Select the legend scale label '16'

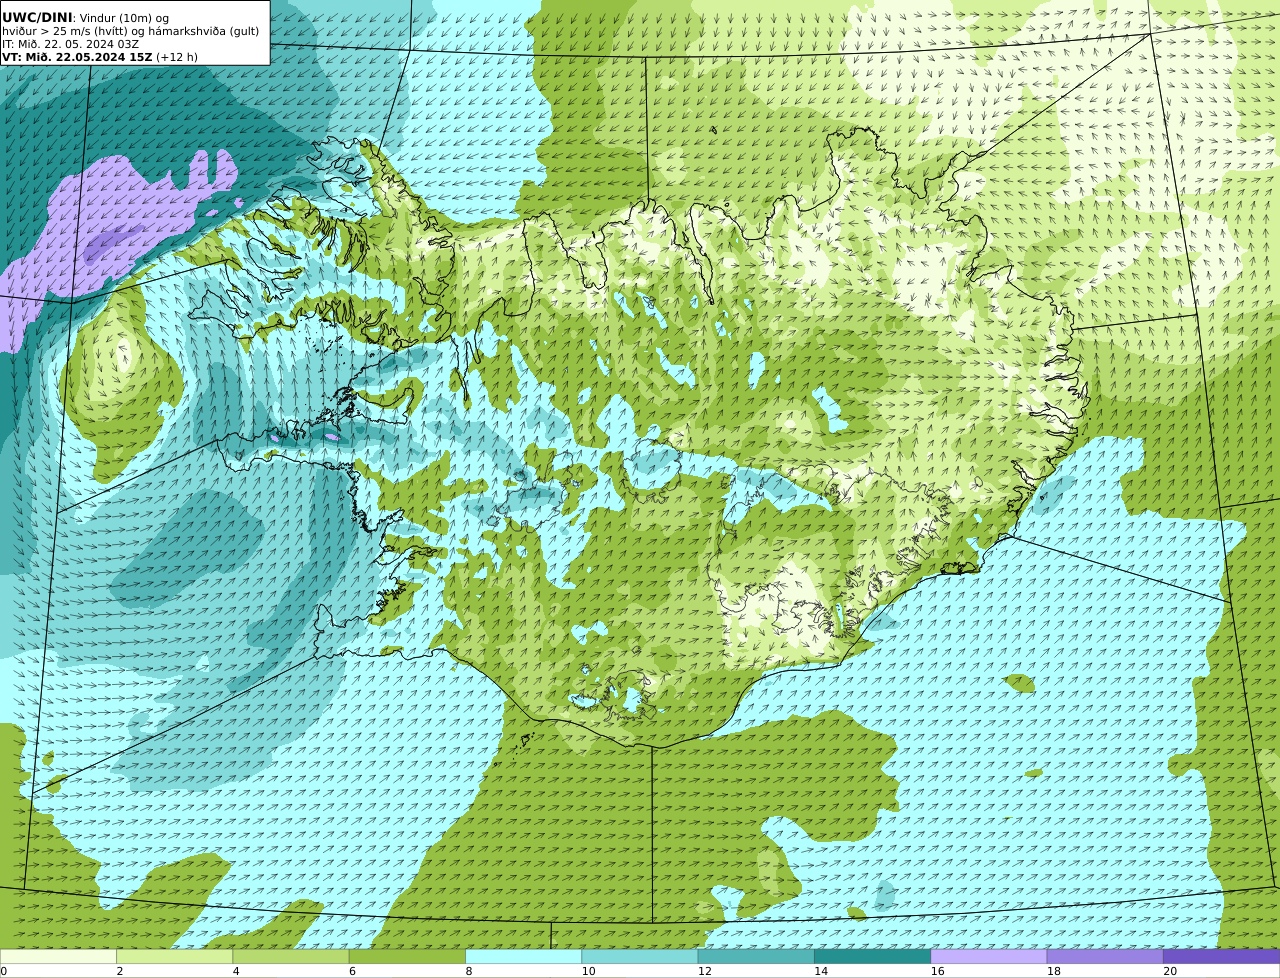coord(937,971)
